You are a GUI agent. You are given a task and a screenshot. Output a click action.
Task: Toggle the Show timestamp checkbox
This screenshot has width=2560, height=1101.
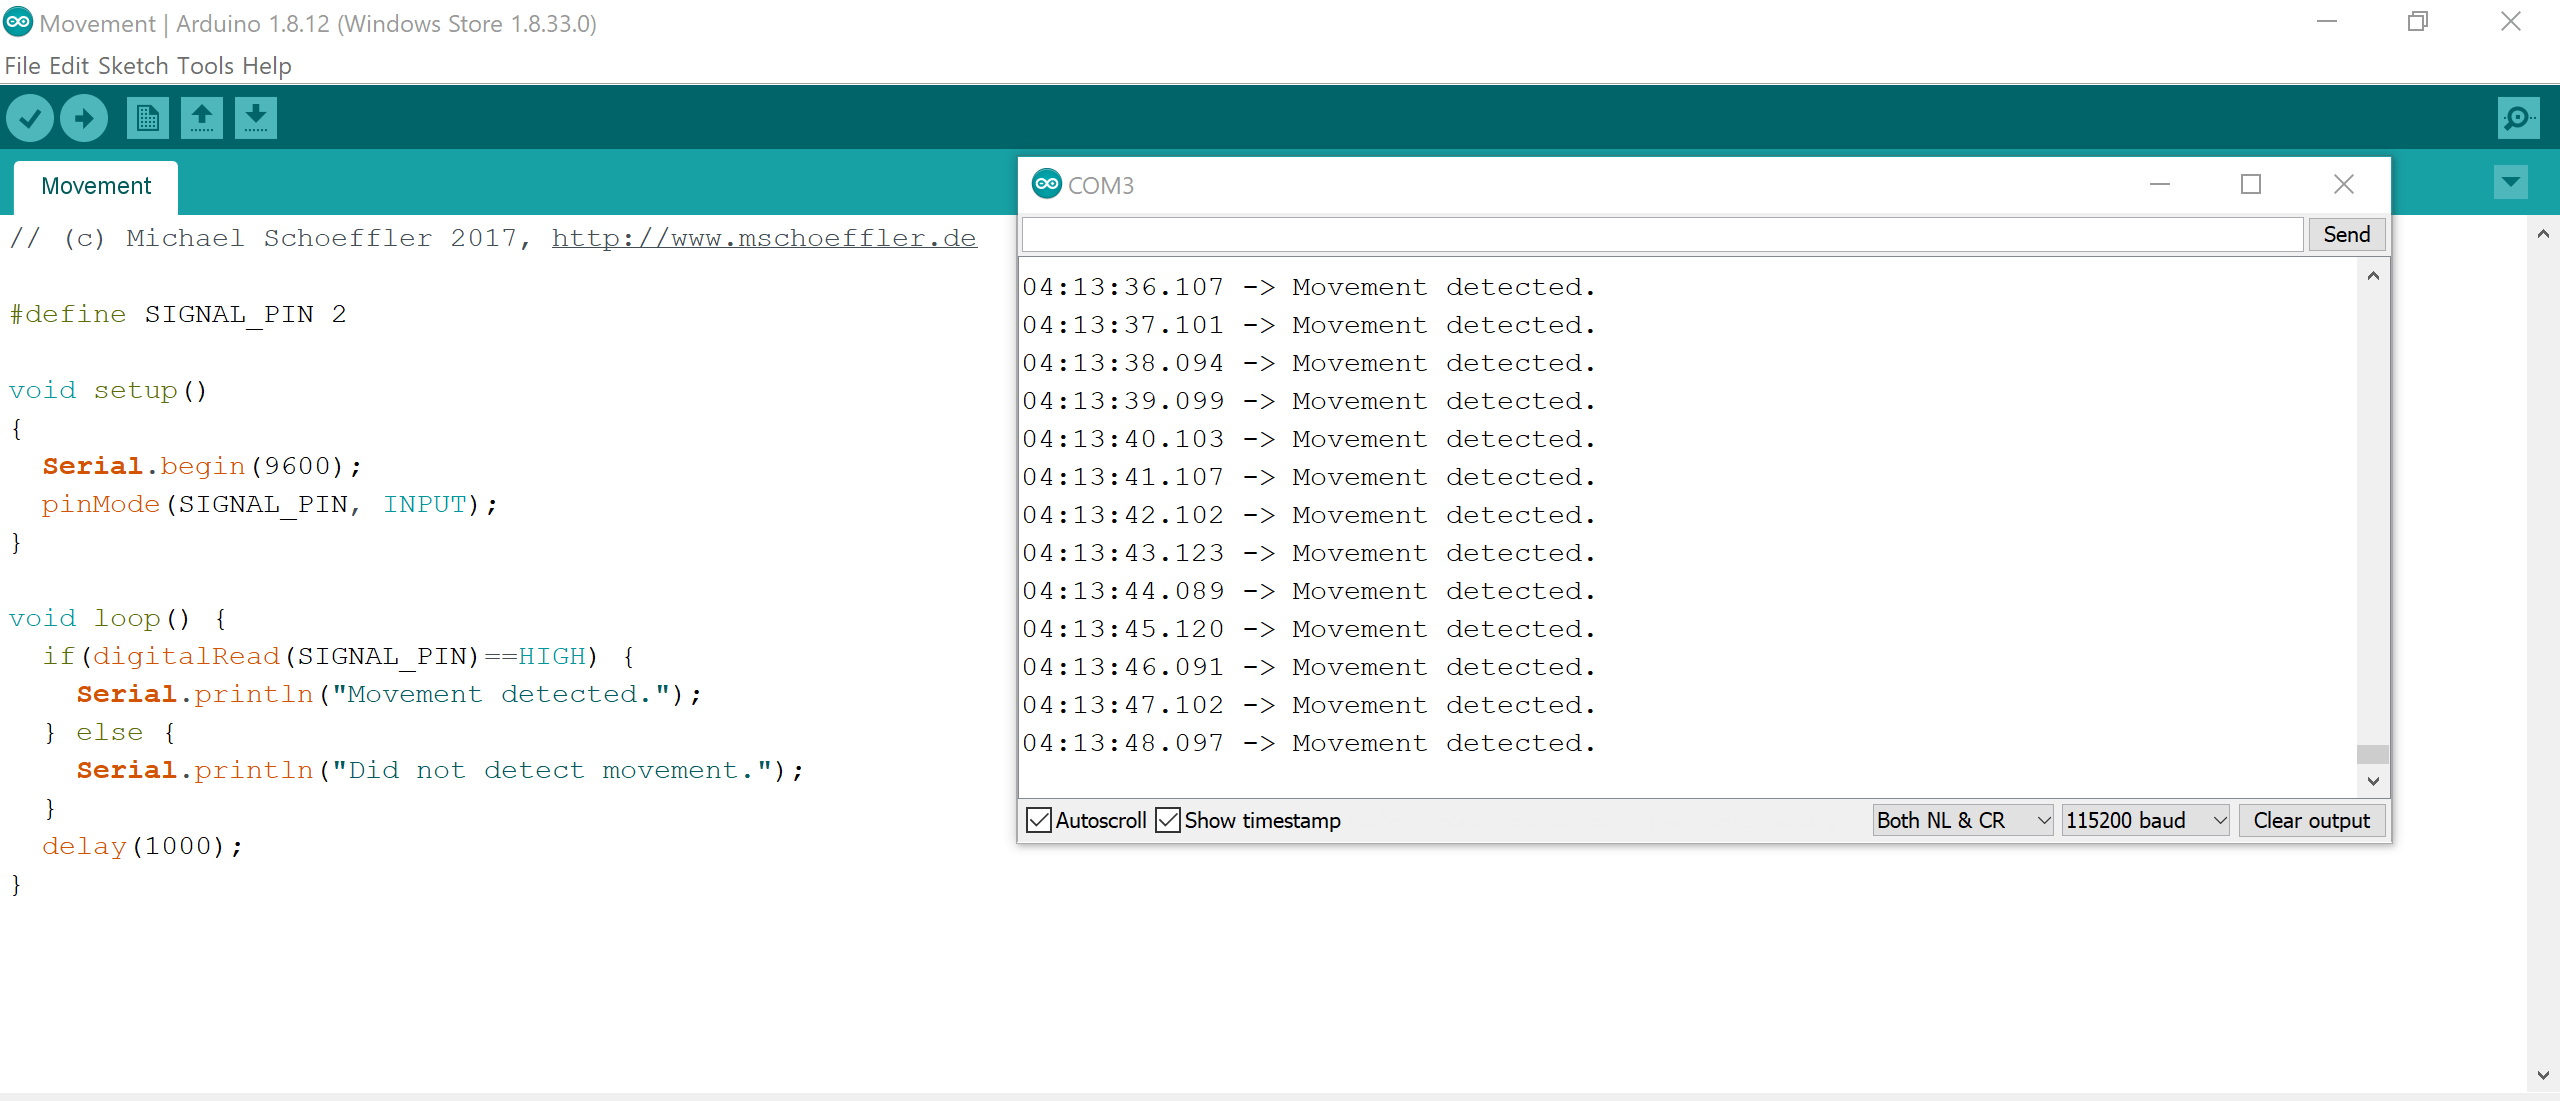tap(1167, 820)
